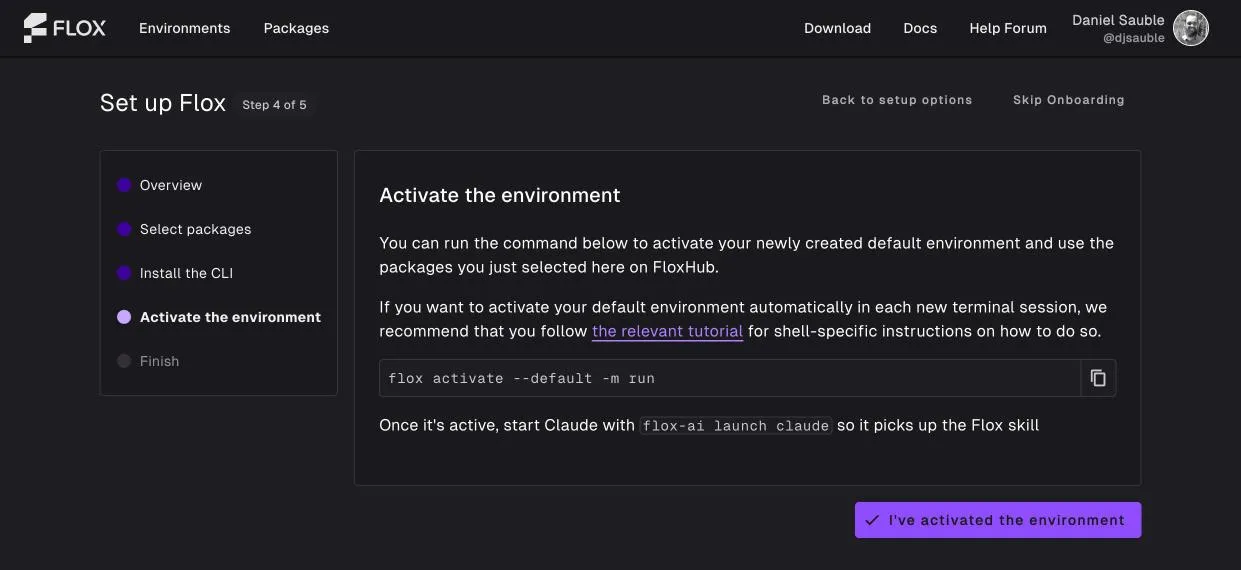1241x570 pixels.
Task: Visit the Help Forum
Action: click(x=1008, y=28)
